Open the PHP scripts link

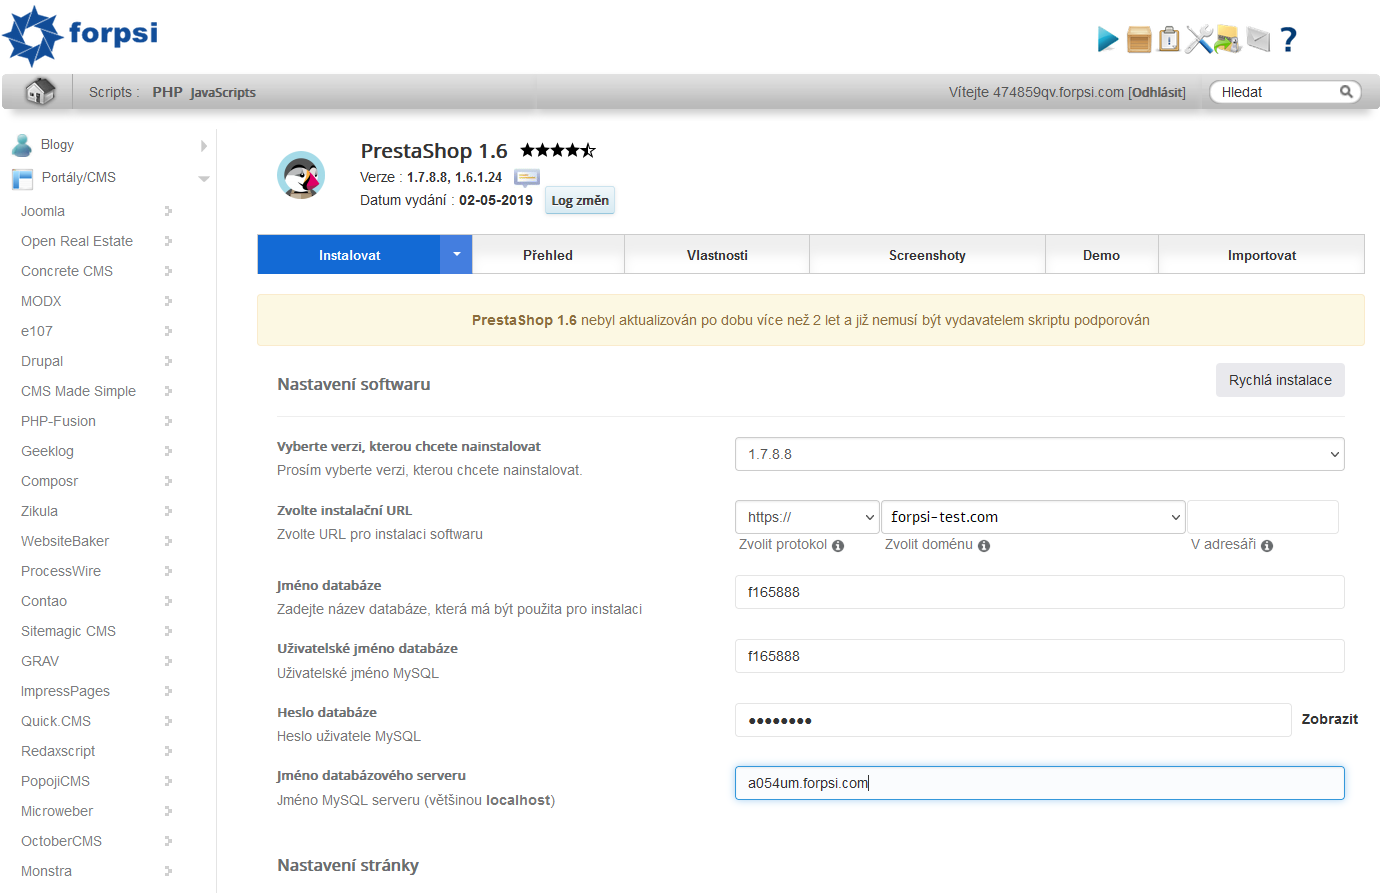click(x=167, y=92)
